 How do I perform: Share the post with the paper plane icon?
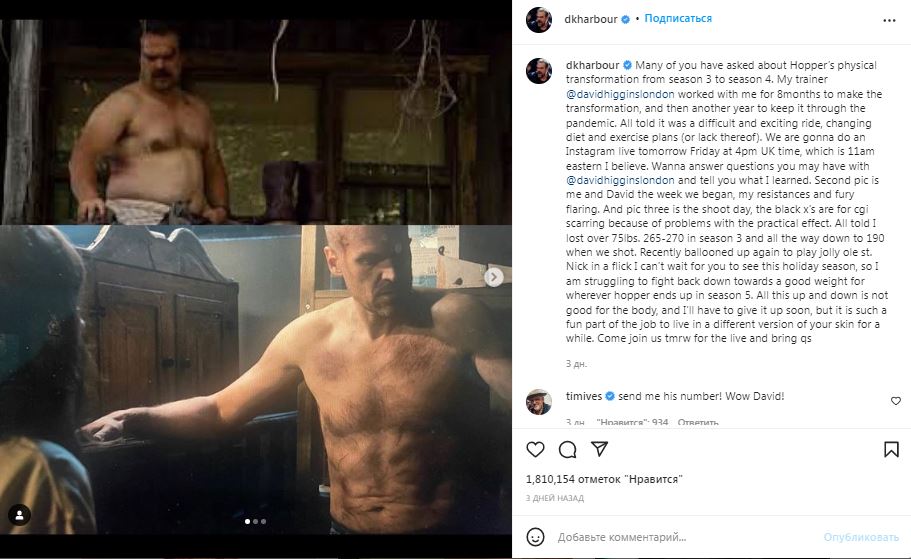coord(598,449)
